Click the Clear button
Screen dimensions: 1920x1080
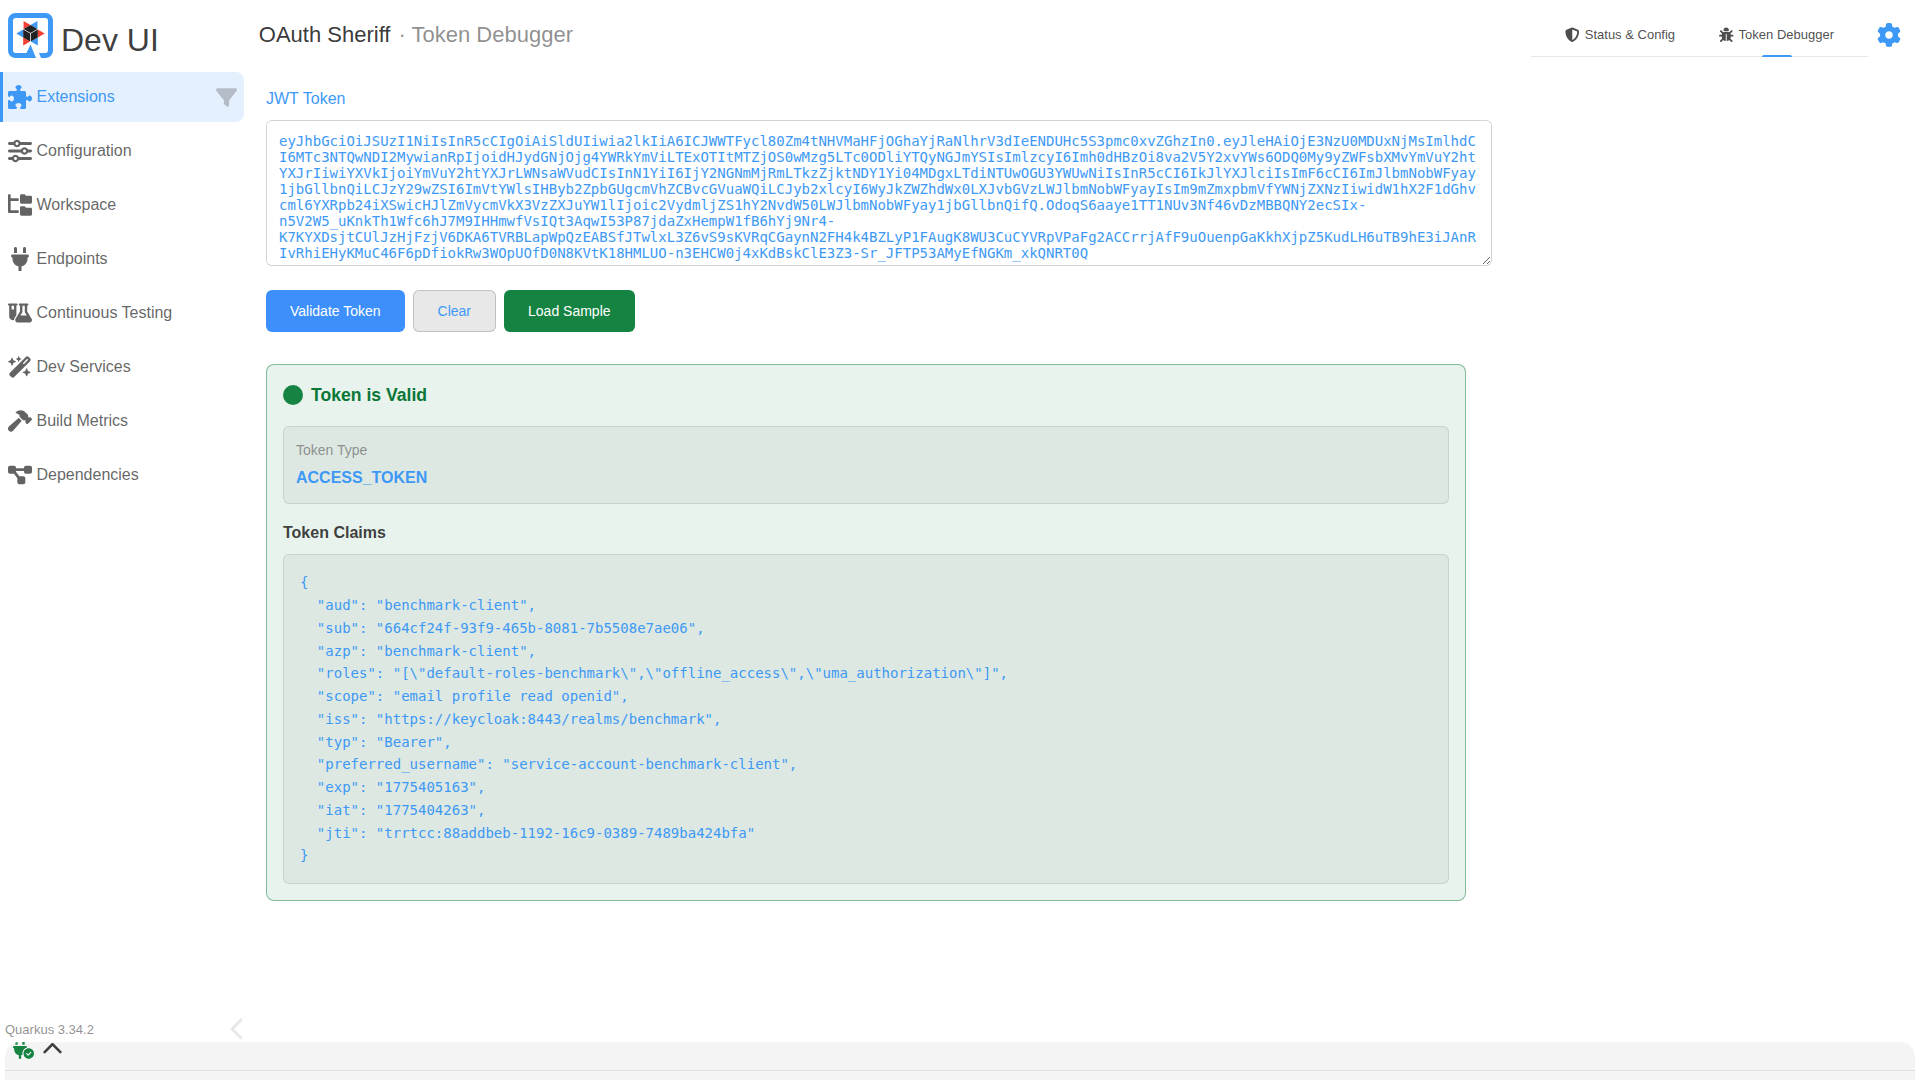click(454, 311)
